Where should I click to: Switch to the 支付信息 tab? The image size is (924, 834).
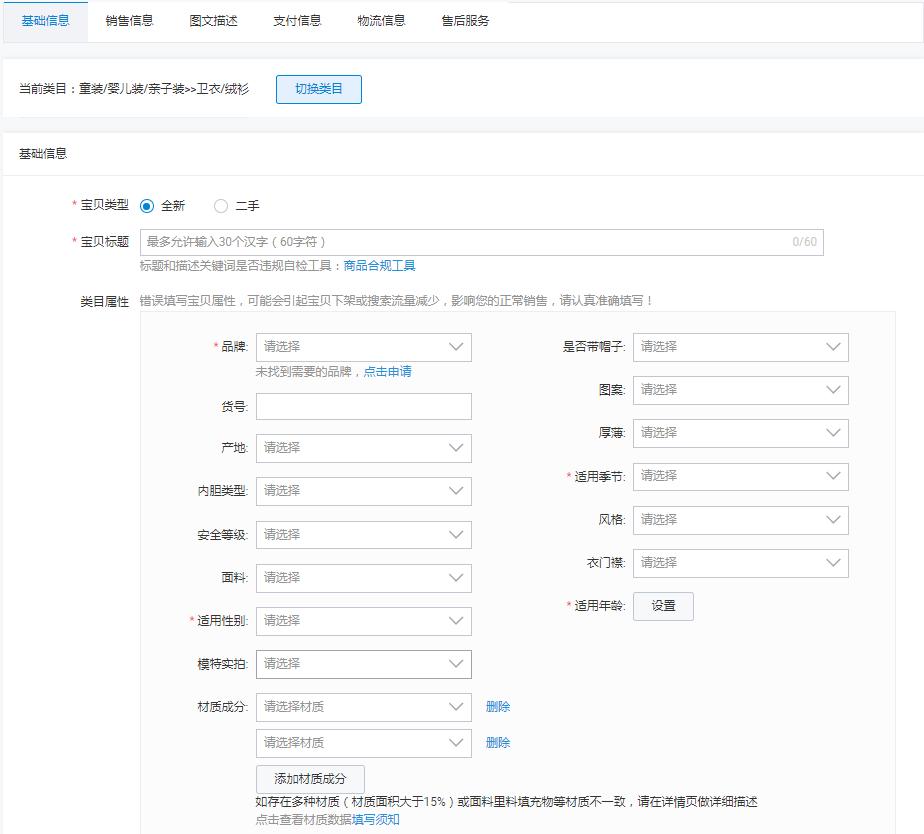click(297, 19)
